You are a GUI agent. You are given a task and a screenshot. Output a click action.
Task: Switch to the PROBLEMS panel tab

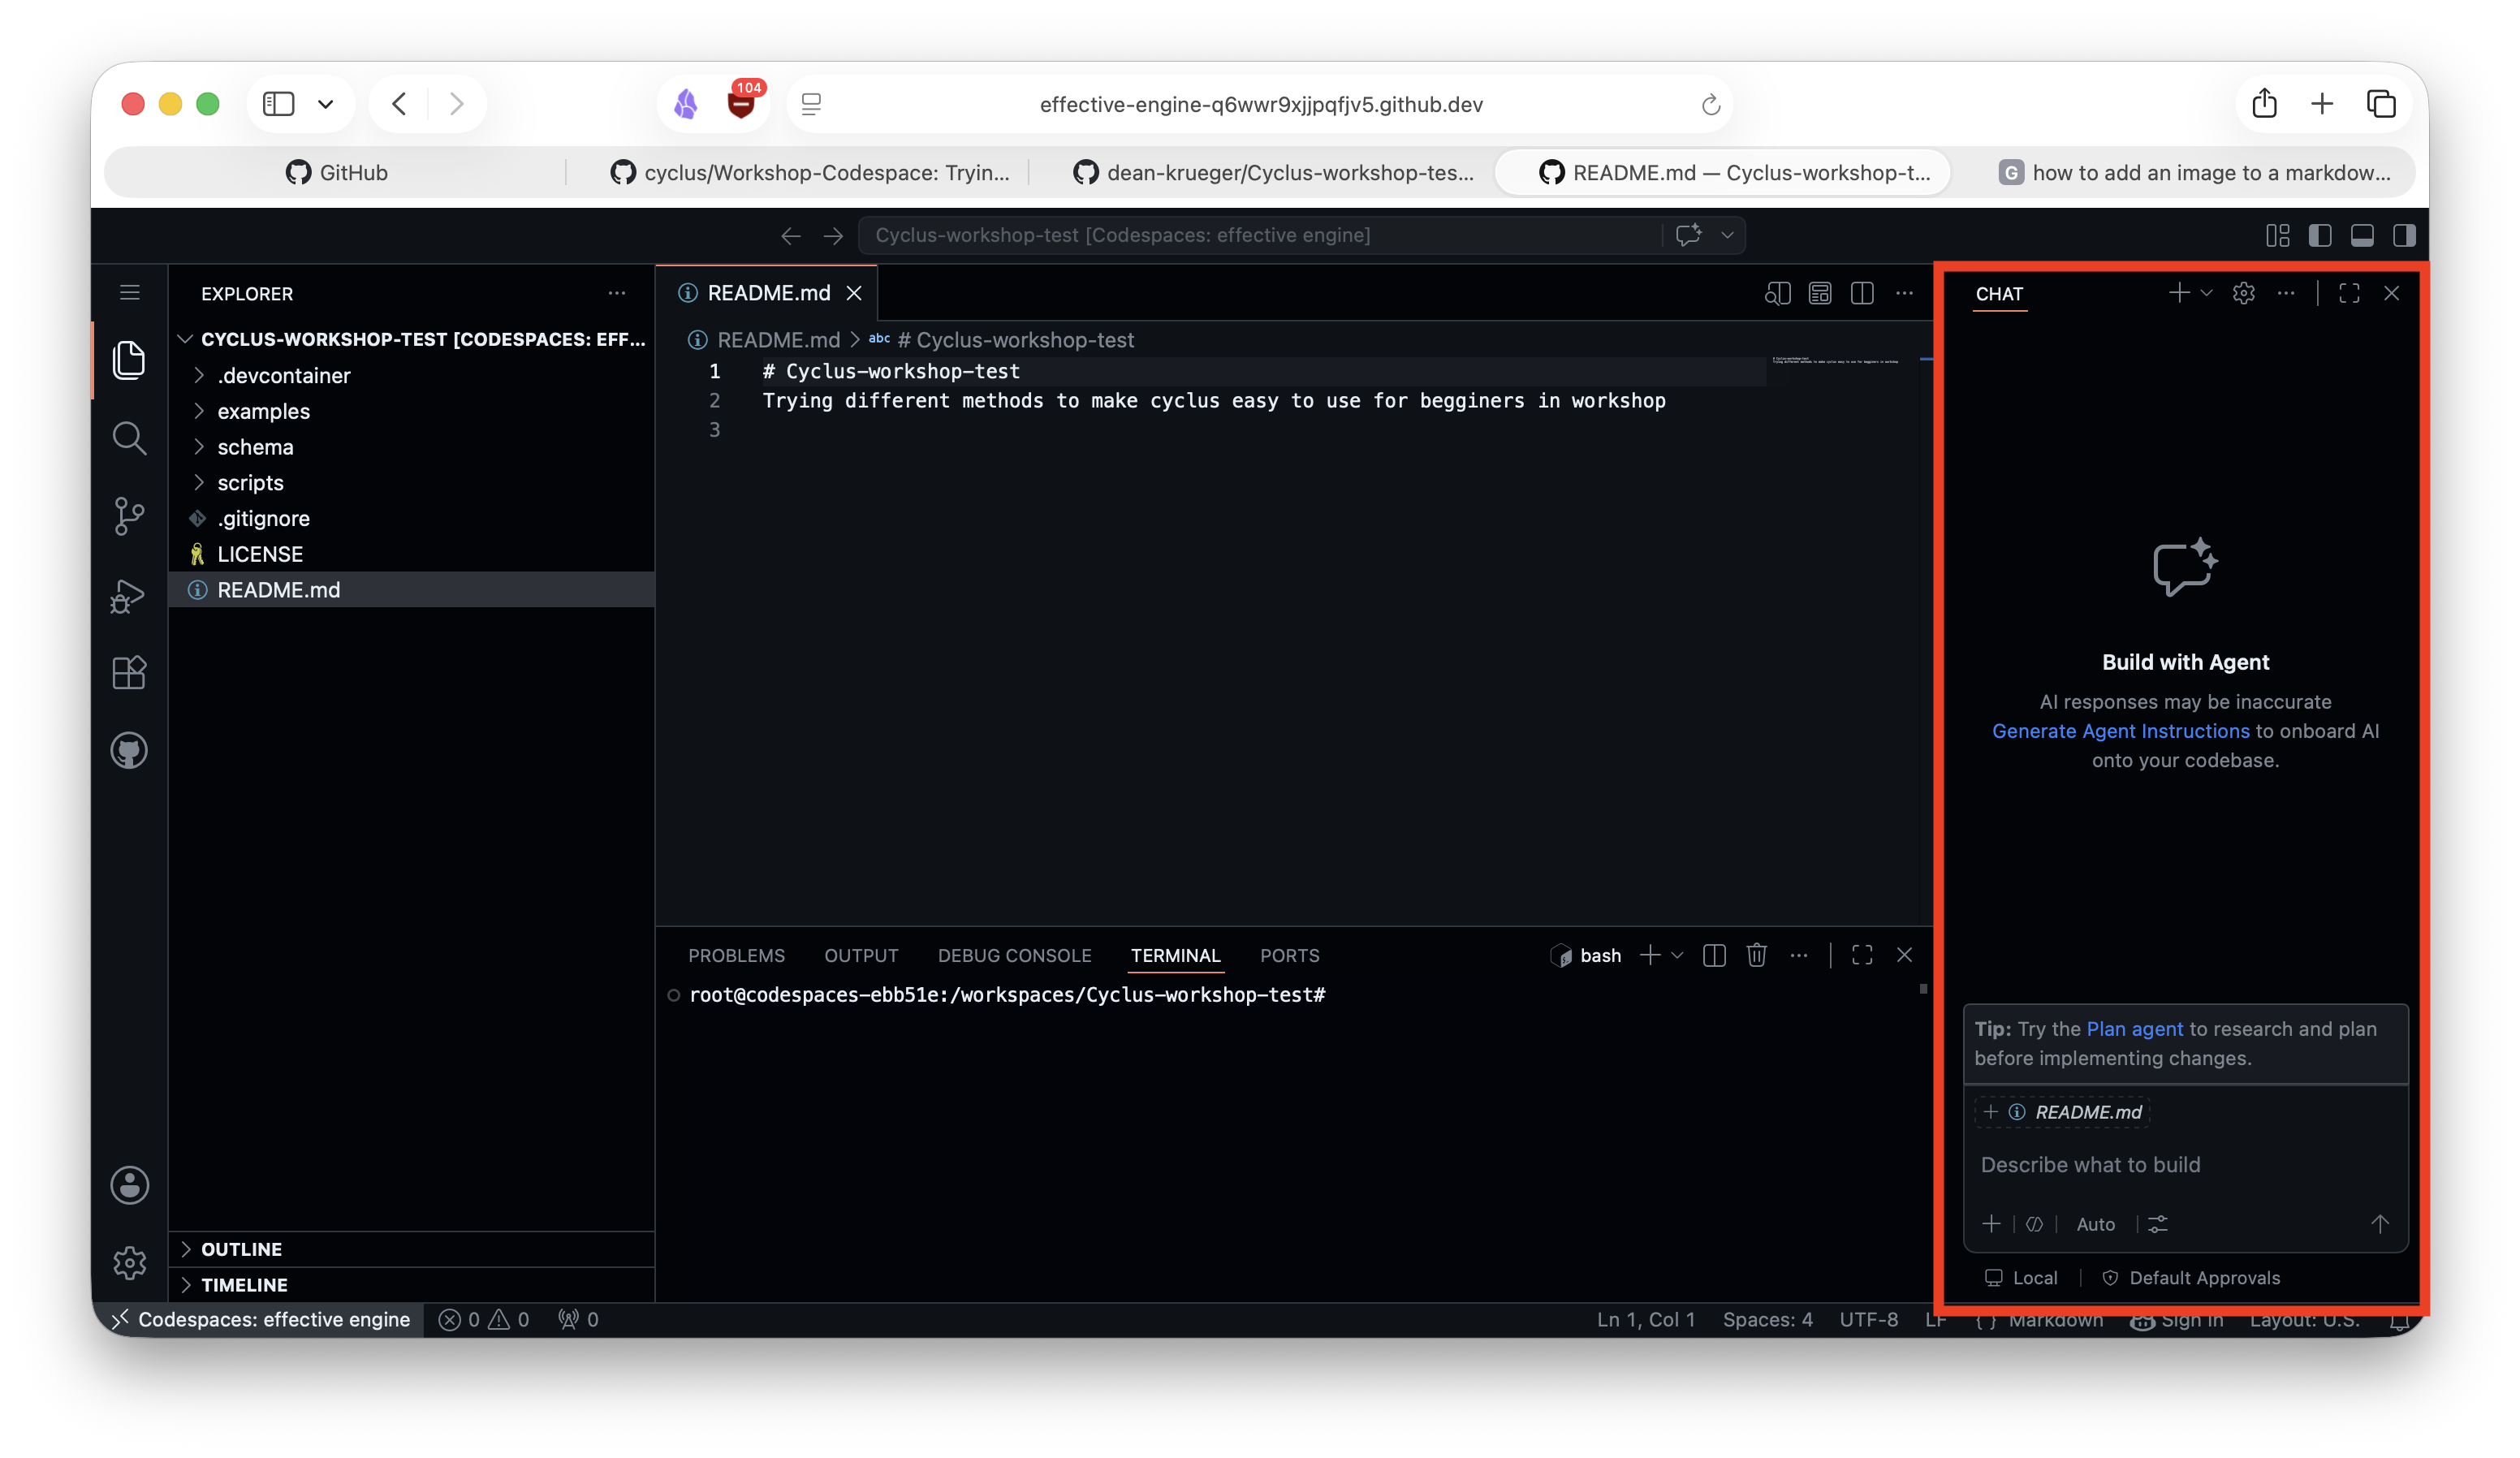[x=736, y=955]
